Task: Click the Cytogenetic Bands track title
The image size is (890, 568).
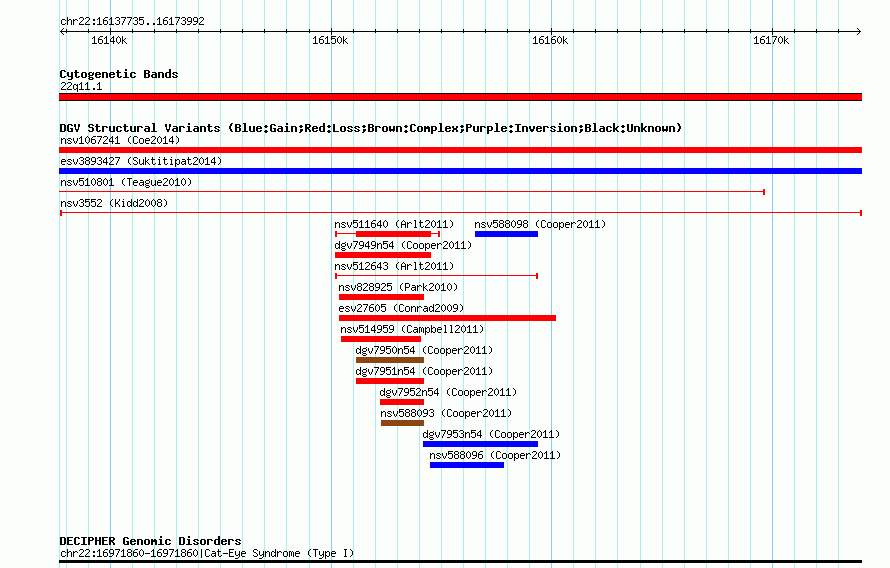Action: point(119,74)
